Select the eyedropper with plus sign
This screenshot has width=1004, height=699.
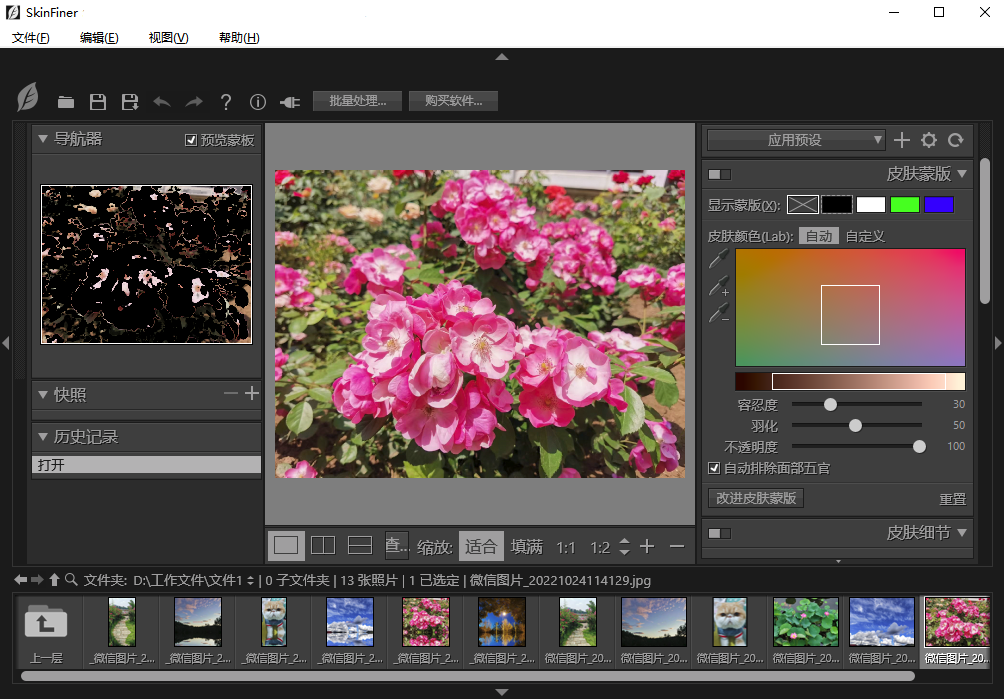click(x=719, y=287)
